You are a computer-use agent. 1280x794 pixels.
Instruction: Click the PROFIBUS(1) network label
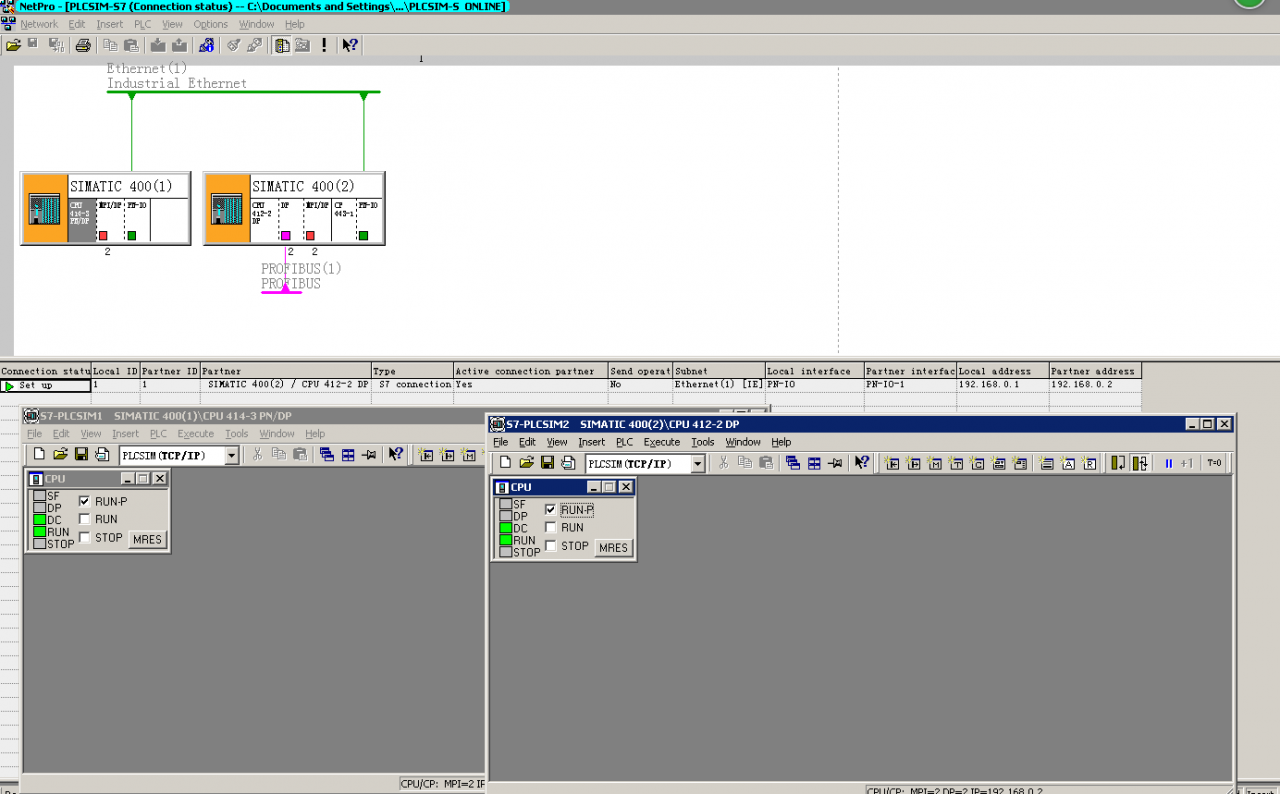301,269
